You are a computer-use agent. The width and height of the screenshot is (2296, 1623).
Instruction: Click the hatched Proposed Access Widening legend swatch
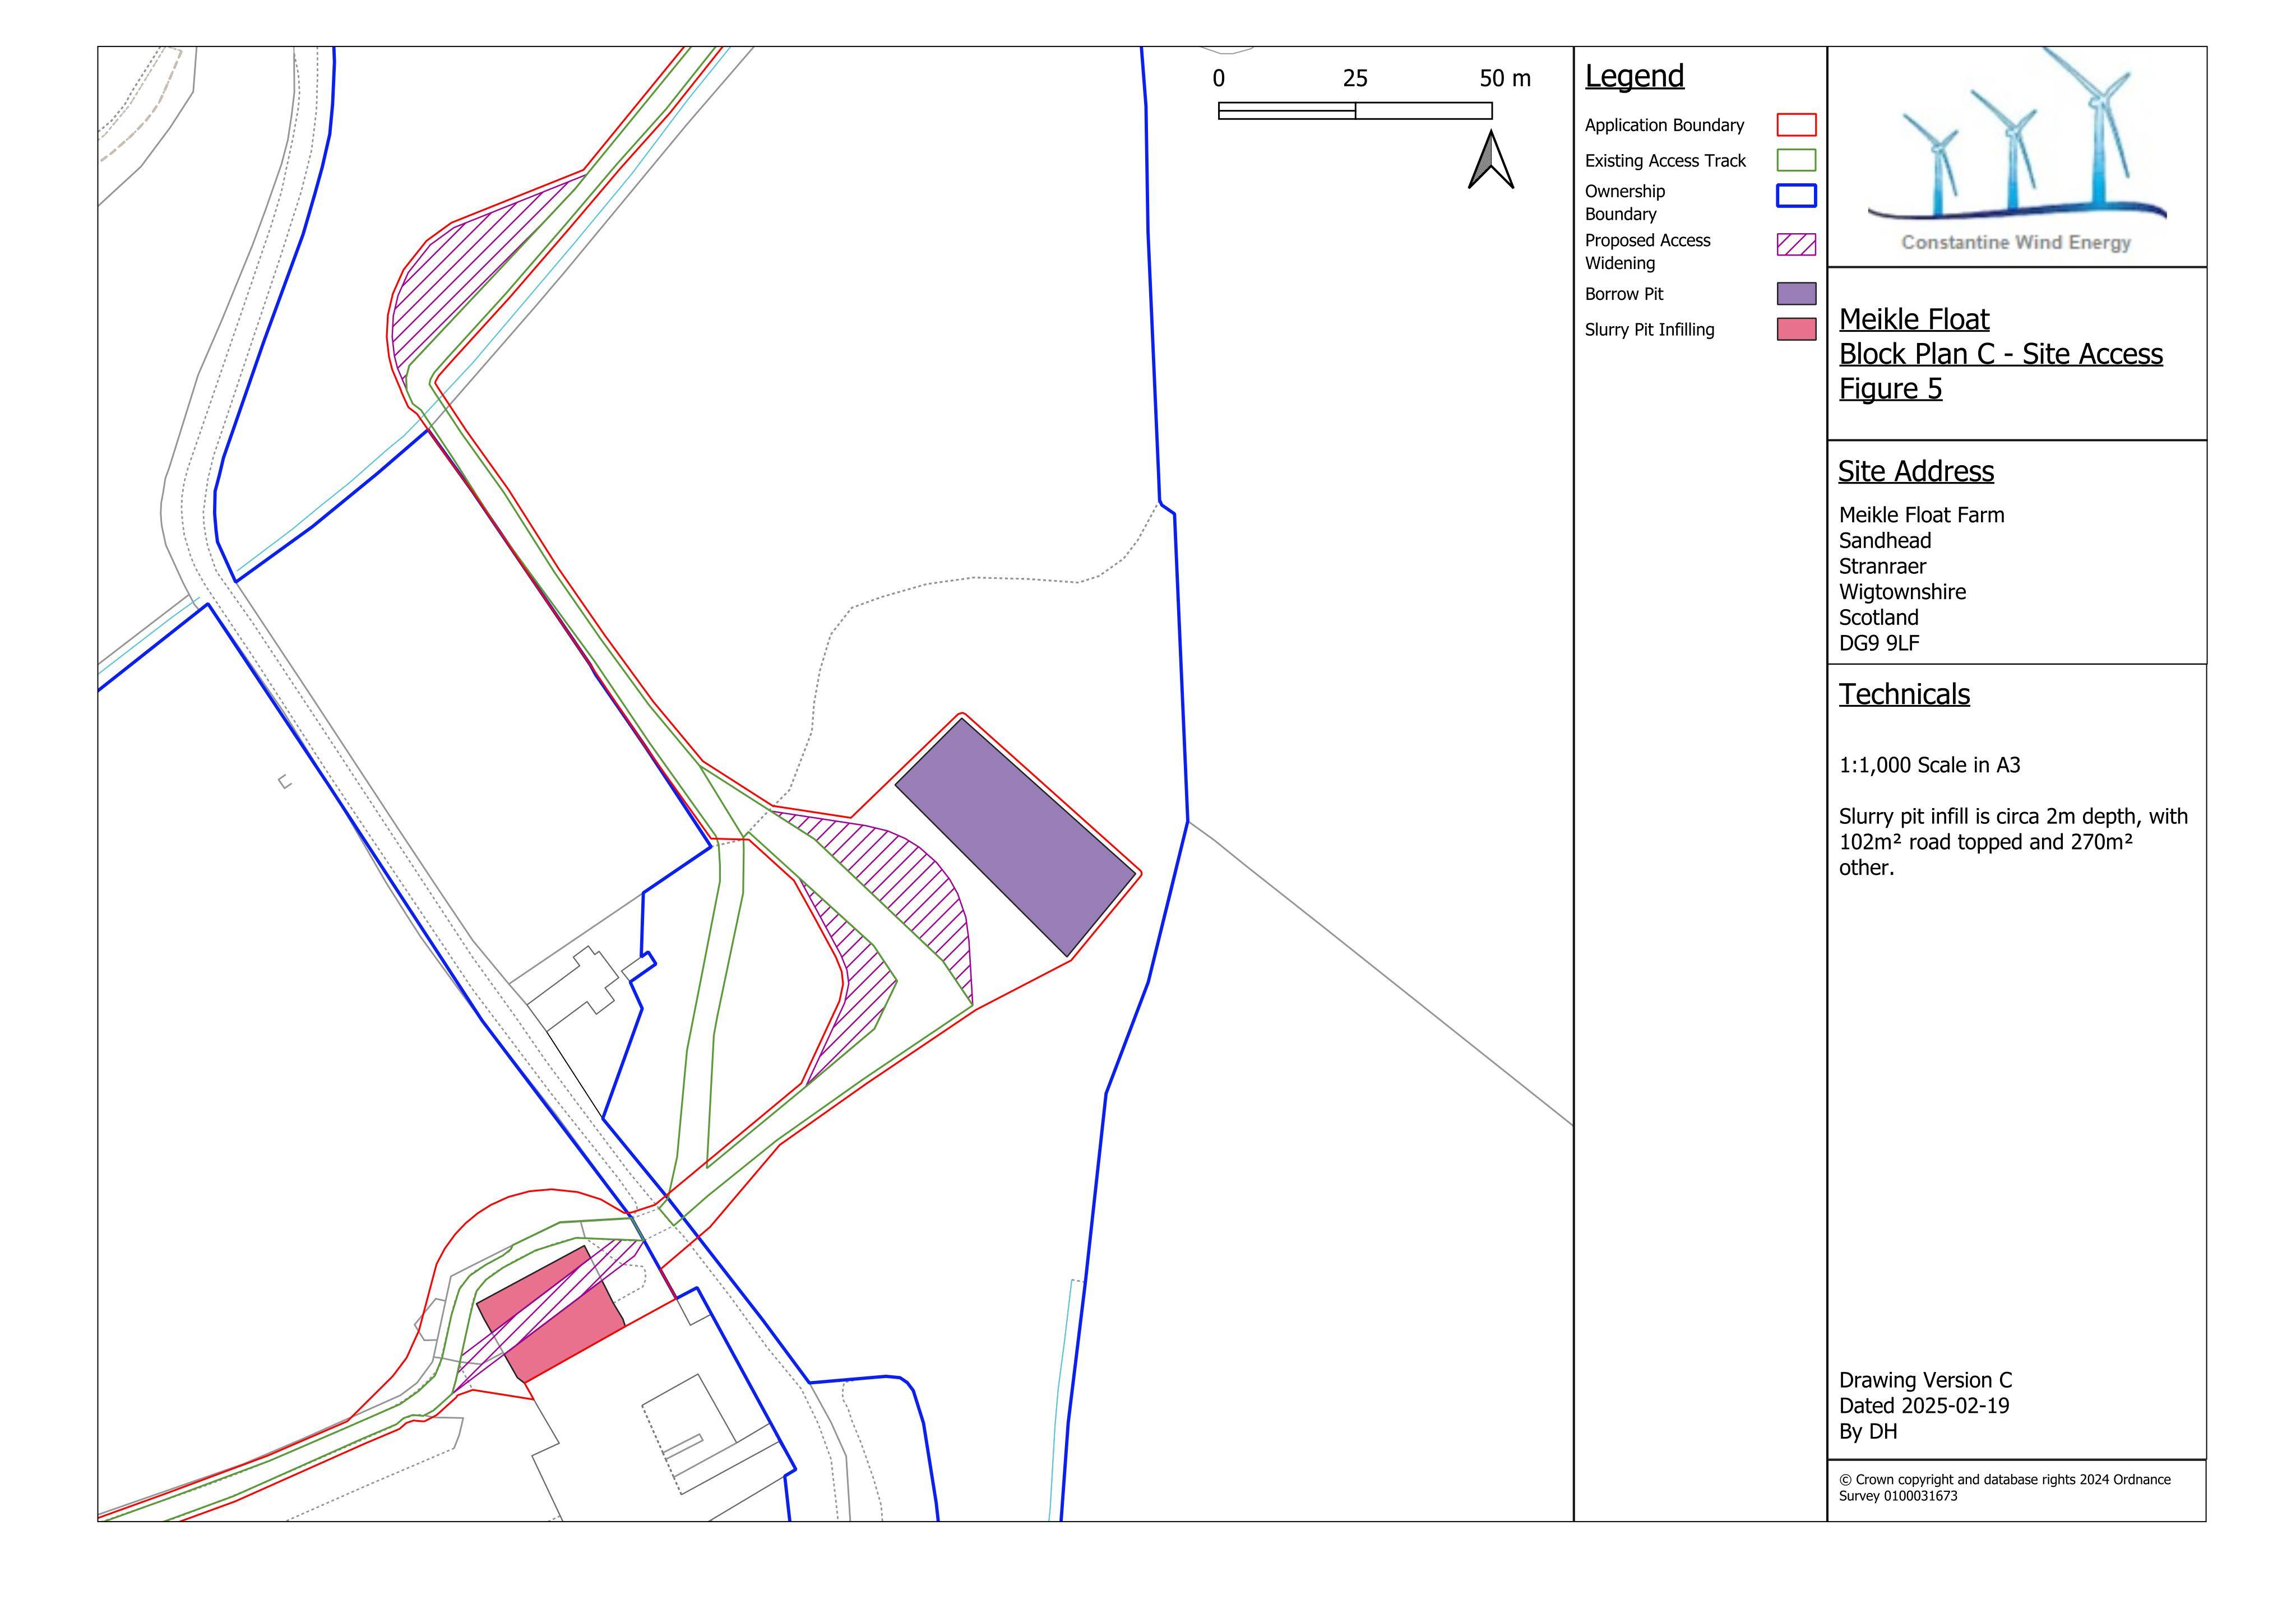1796,244
